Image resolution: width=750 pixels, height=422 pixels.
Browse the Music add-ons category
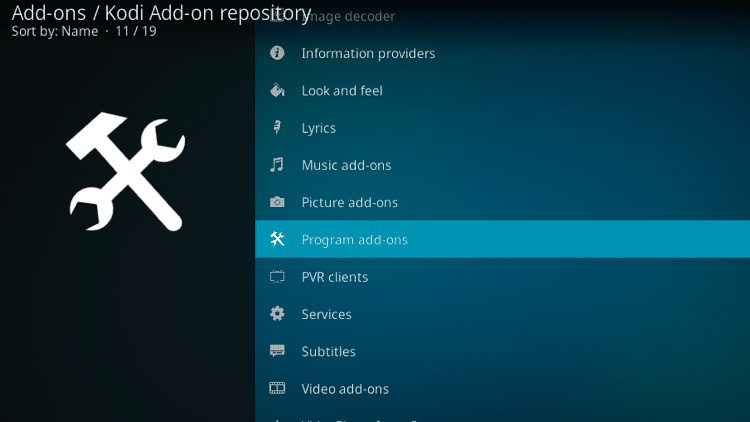point(346,165)
